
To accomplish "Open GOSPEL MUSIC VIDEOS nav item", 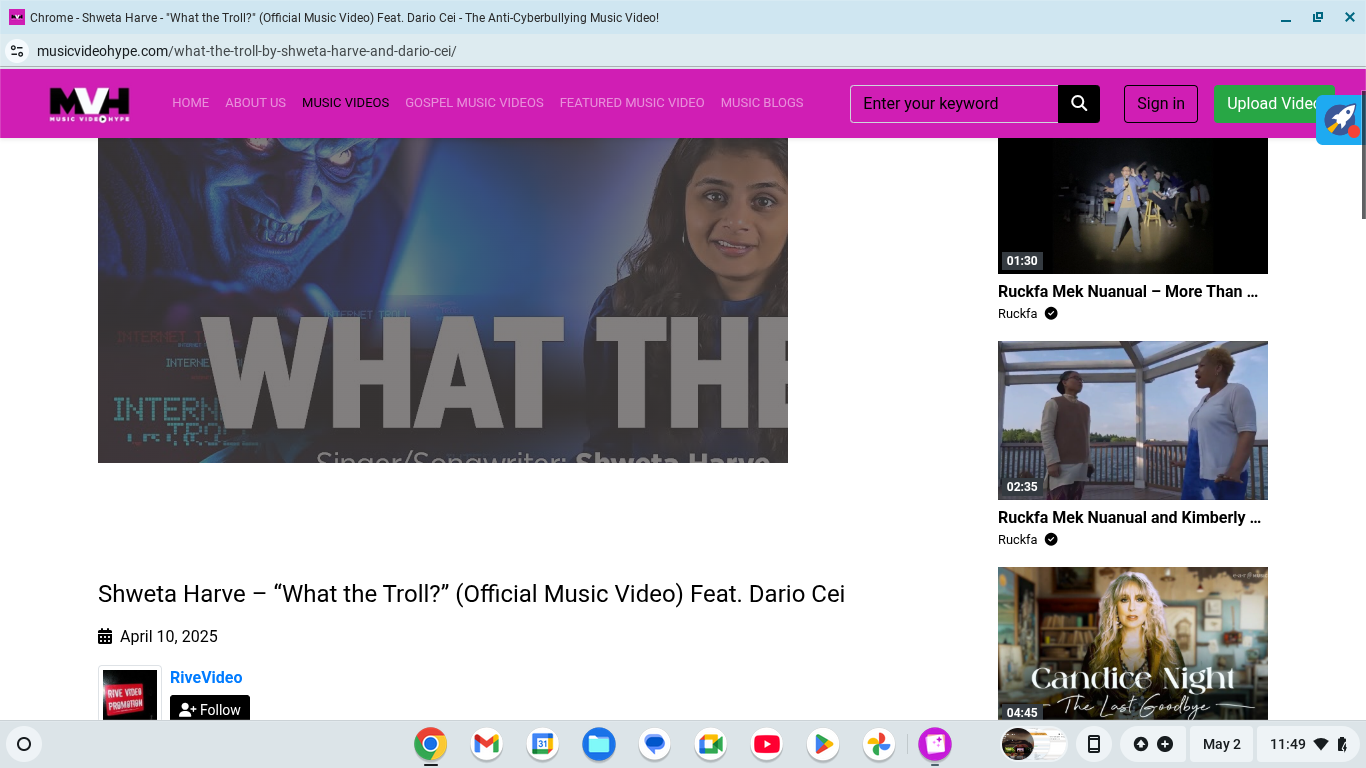I will [474, 103].
